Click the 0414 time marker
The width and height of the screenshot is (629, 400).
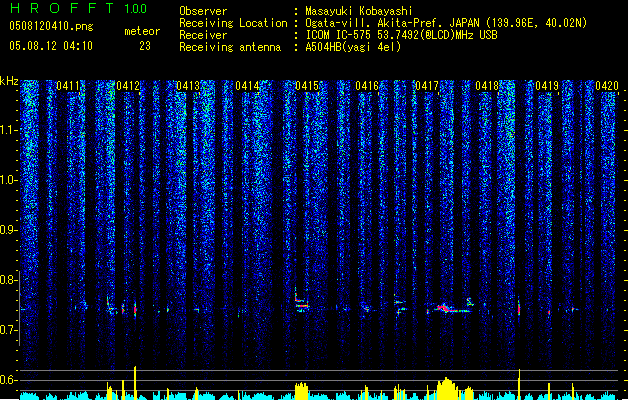247,86
